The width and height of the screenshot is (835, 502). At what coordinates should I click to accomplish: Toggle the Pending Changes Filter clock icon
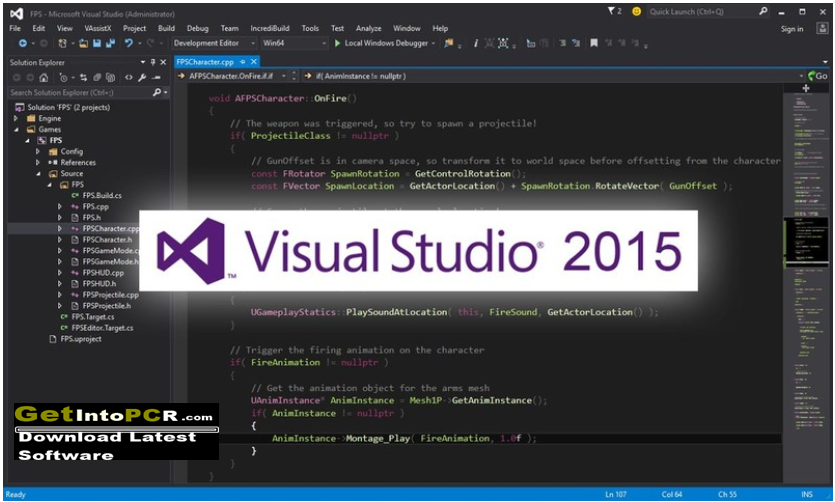point(63,77)
